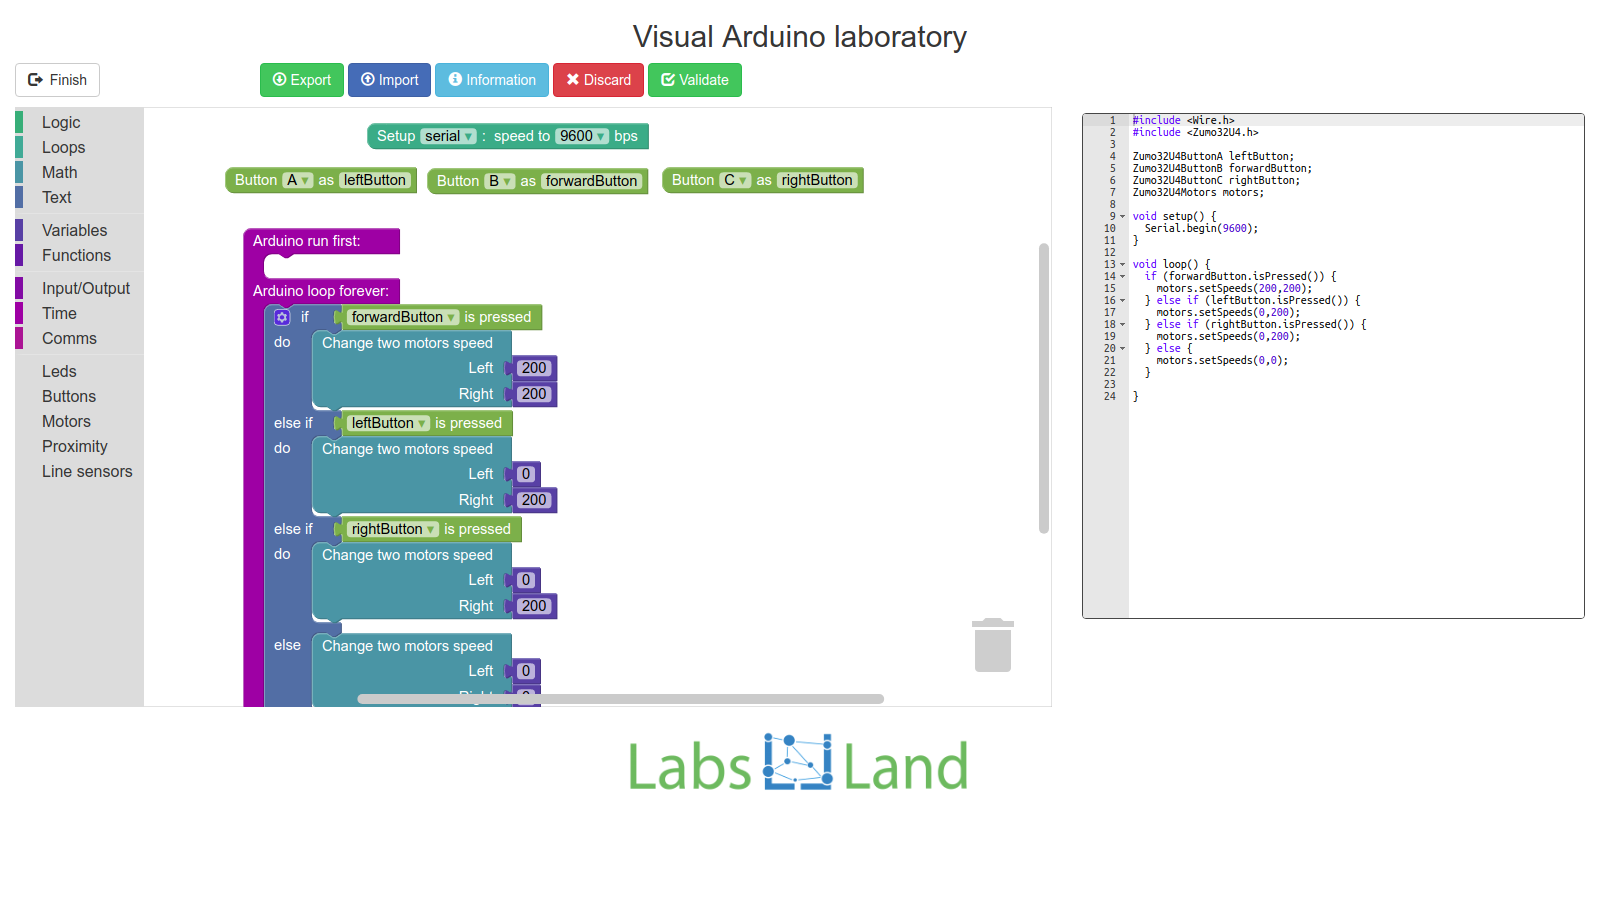Open the Text block category
This screenshot has height=900, width=1600.
(79, 197)
